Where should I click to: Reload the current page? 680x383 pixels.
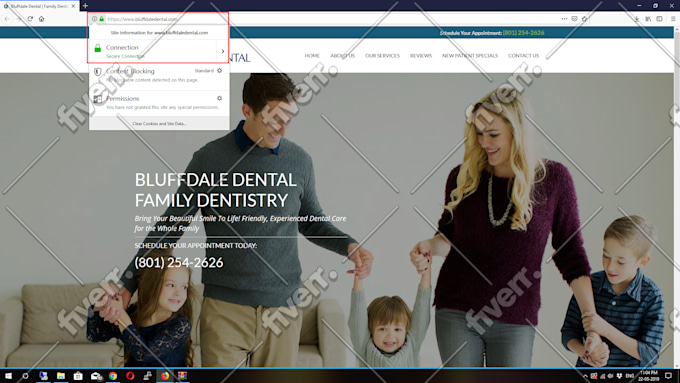click(x=30, y=19)
